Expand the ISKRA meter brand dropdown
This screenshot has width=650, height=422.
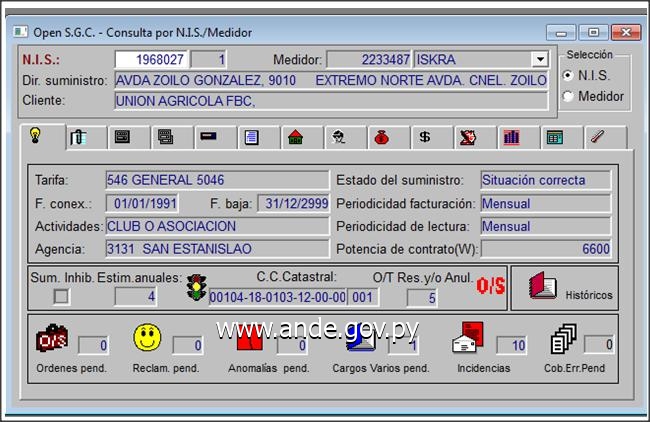[539, 60]
